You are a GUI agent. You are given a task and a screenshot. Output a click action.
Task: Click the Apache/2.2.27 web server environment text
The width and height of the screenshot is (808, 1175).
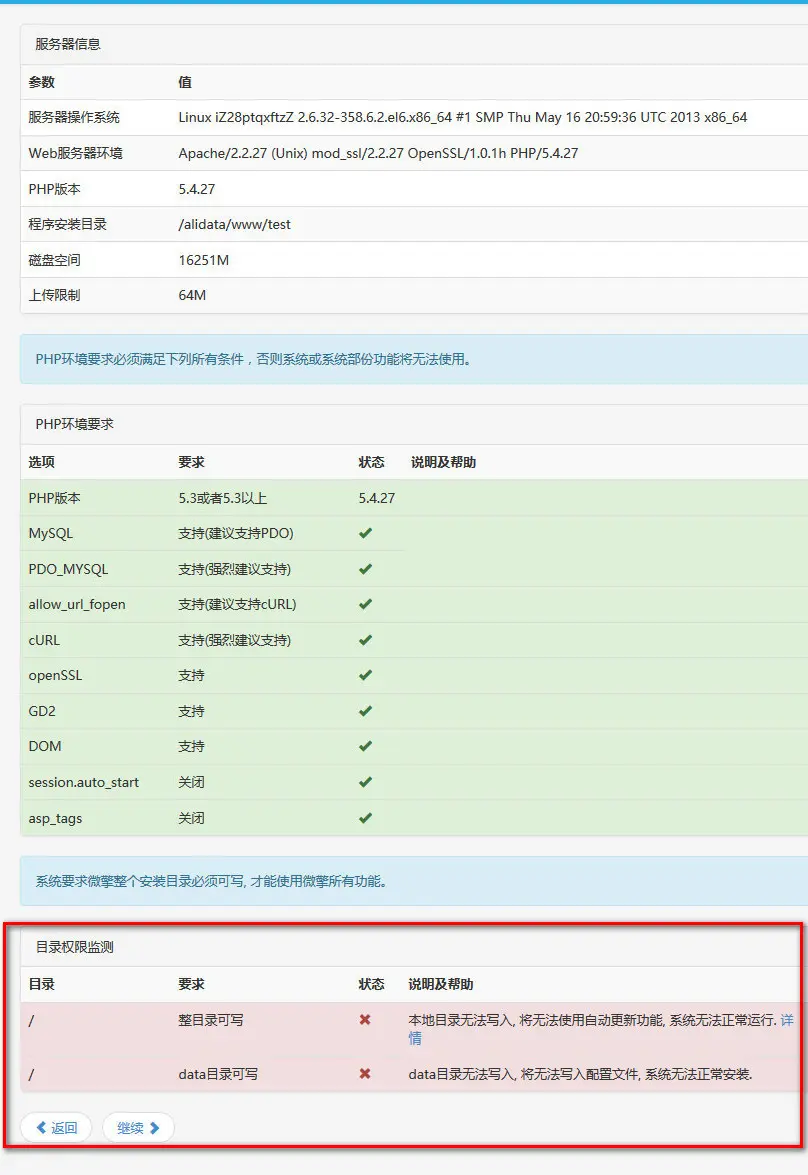379,153
